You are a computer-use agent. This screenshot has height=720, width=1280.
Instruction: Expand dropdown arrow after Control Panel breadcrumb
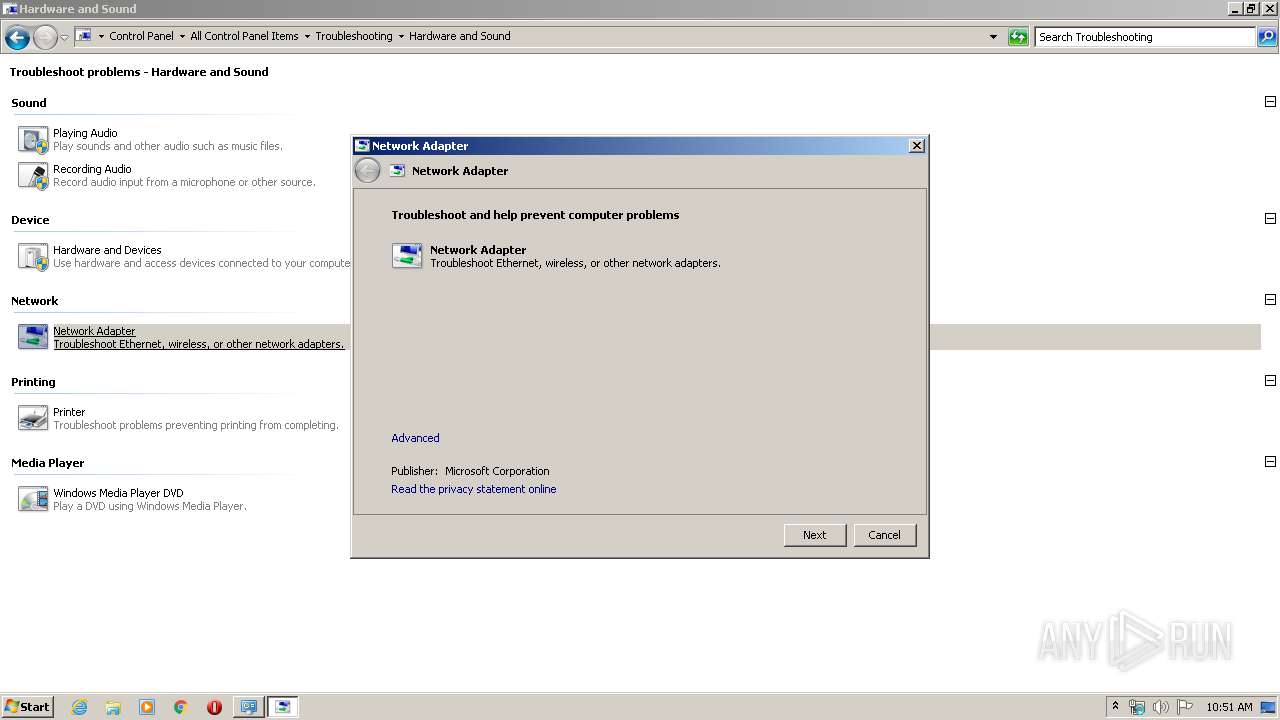pos(182,36)
